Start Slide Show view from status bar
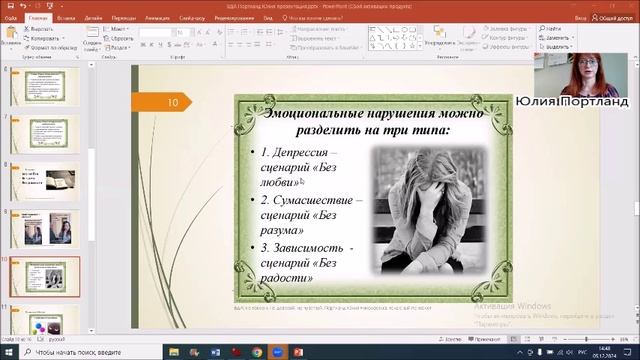This screenshot has width=640, height=360. (x=555, y=339)
